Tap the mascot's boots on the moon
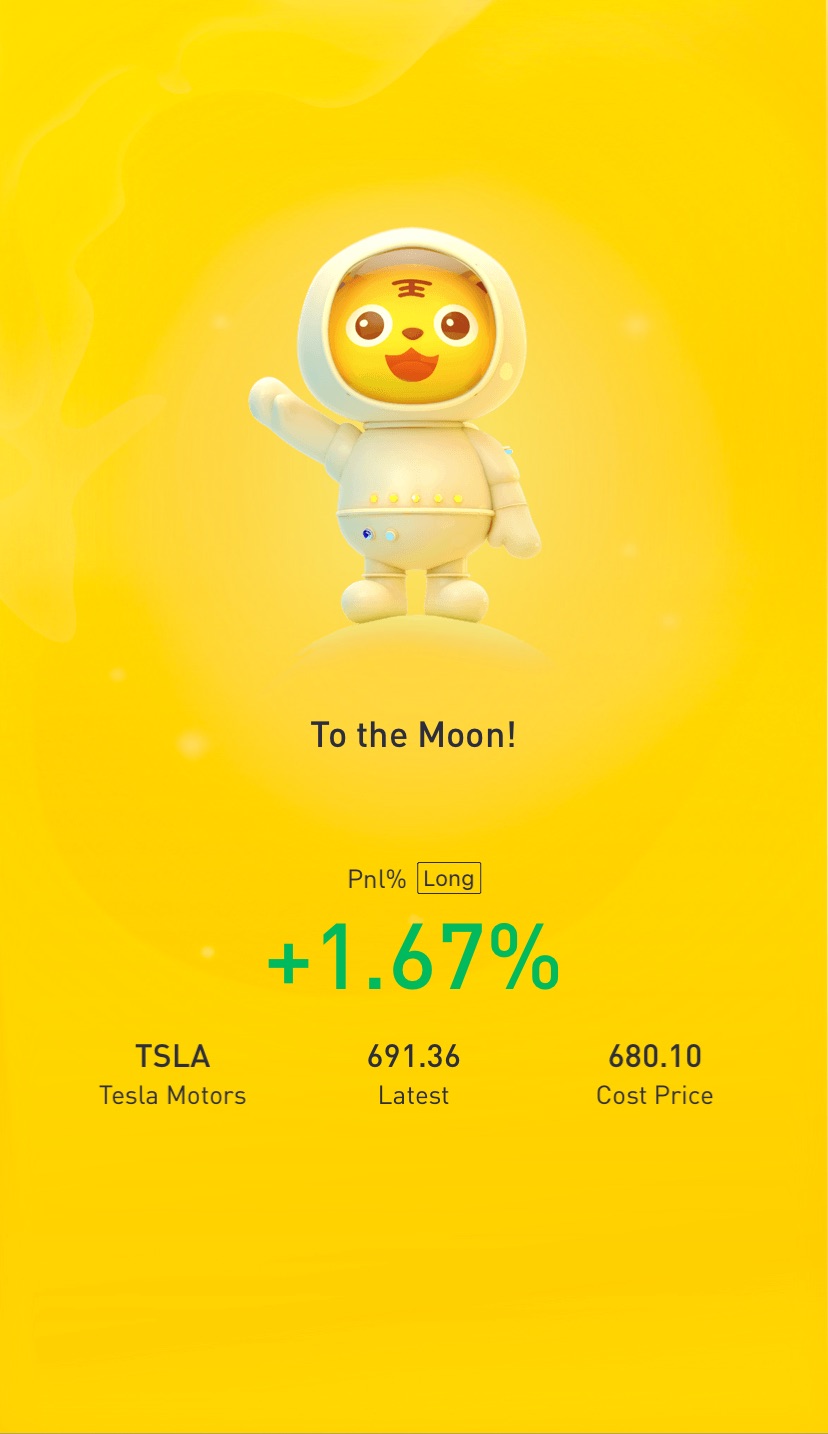The image size is (828, 1434). pyautogui.click(x=416, y=598)
